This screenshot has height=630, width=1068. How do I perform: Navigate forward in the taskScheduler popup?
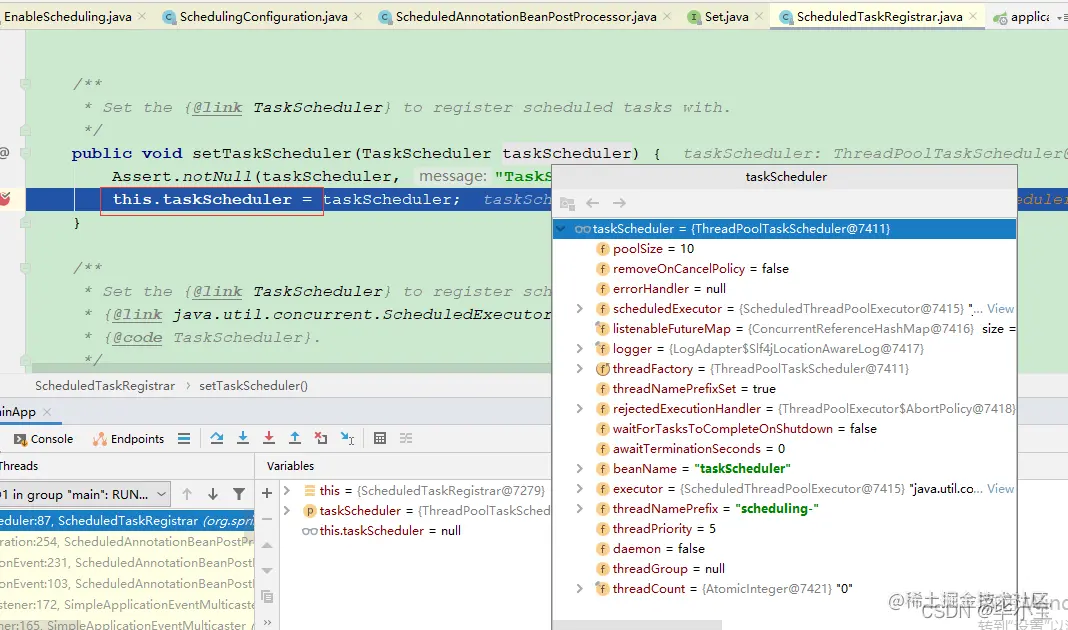pos(619,203)
